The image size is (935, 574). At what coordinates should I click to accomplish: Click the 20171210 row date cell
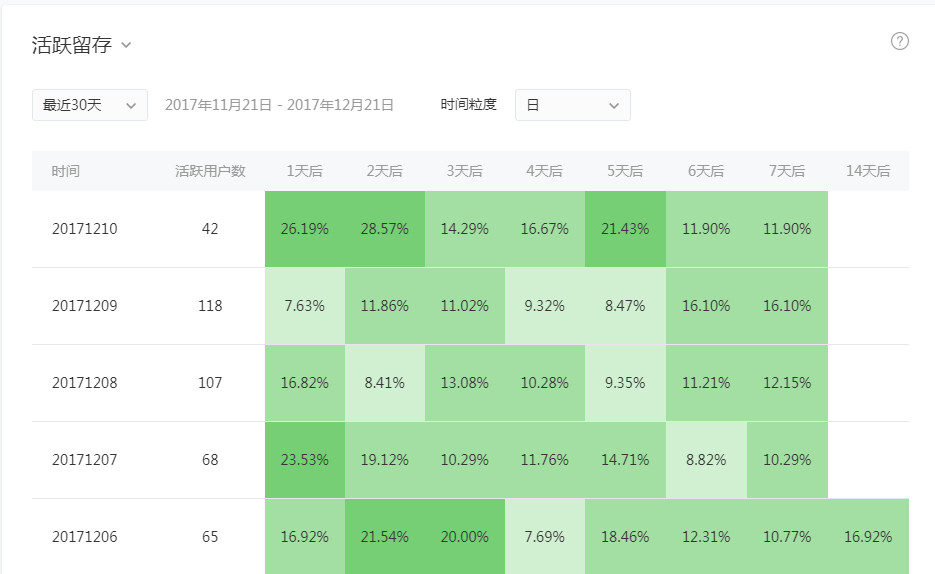tap(85, 229)
